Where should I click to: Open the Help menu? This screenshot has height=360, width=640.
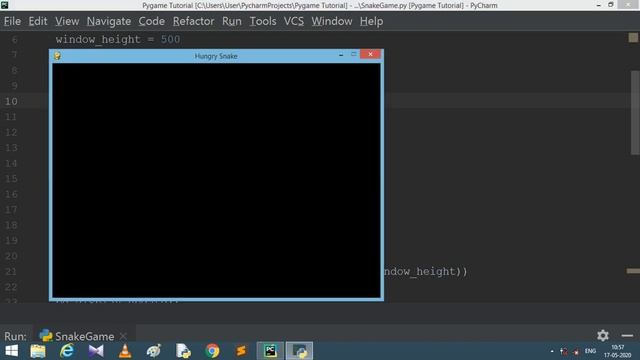[371, 21]
